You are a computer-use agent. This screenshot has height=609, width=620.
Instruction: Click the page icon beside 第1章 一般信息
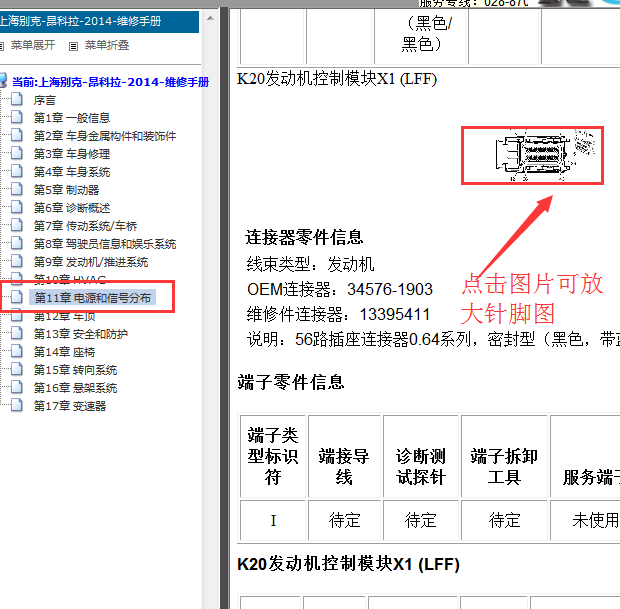17,117
